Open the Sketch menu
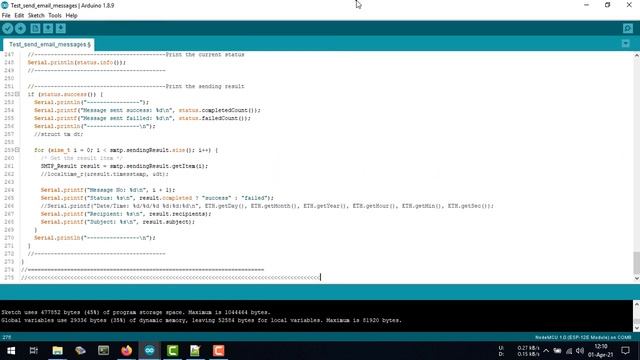The width and height of the screenshot is (640, 360). (36, 16)
